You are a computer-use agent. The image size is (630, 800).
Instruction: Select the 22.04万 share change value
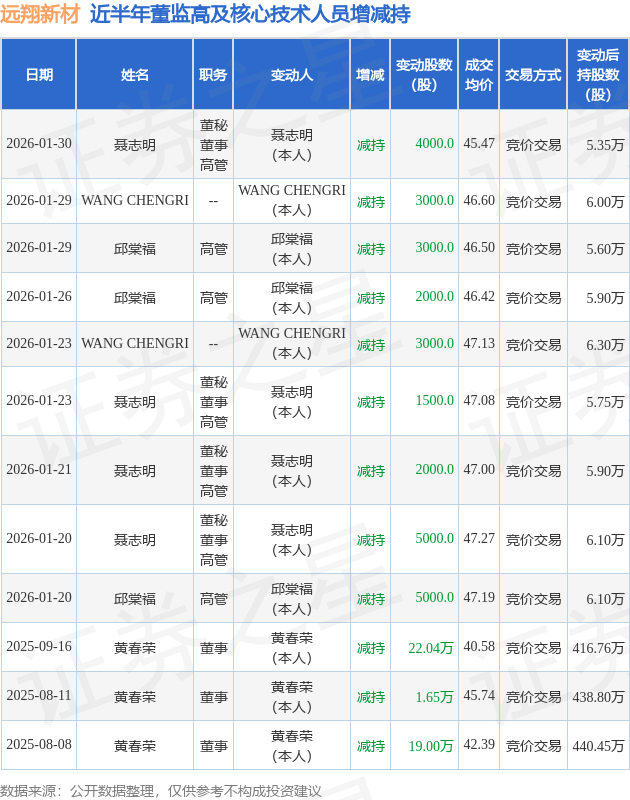pyautogui.click(x=431, y=648)
